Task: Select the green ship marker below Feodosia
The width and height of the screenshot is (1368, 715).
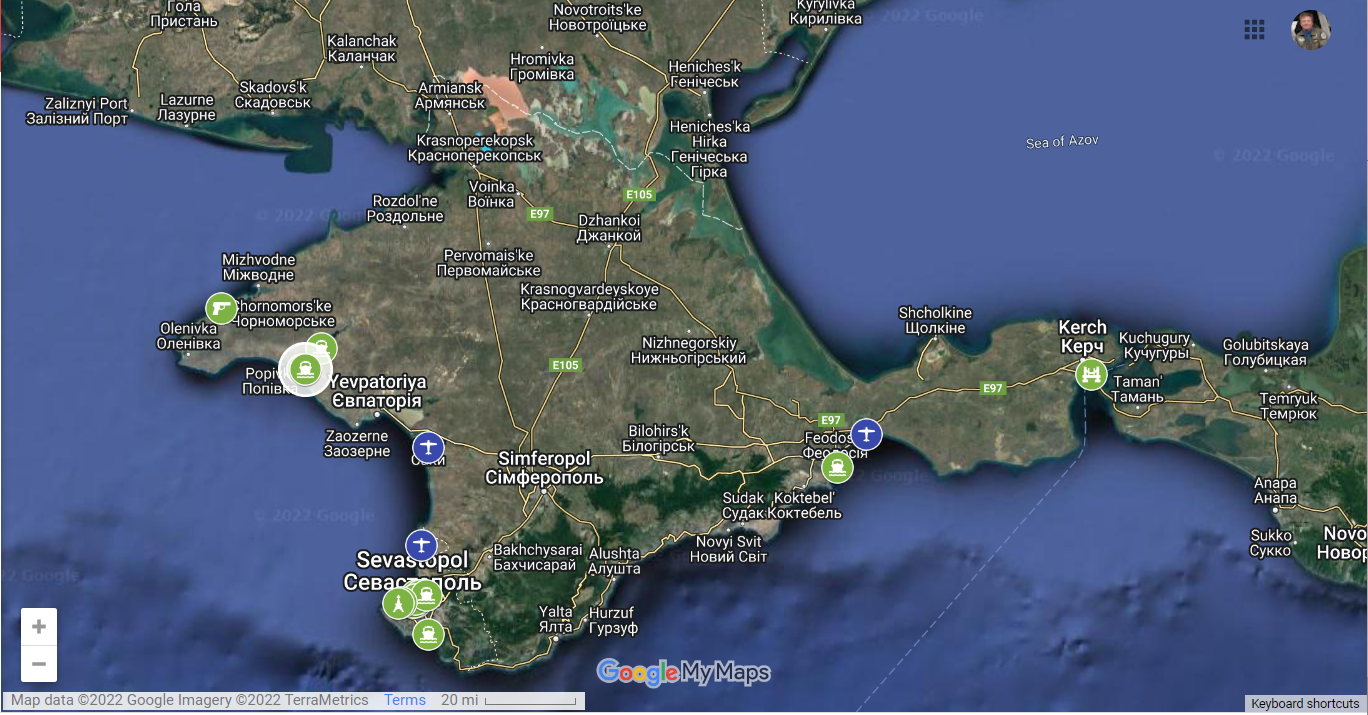Action: point(837,467)
